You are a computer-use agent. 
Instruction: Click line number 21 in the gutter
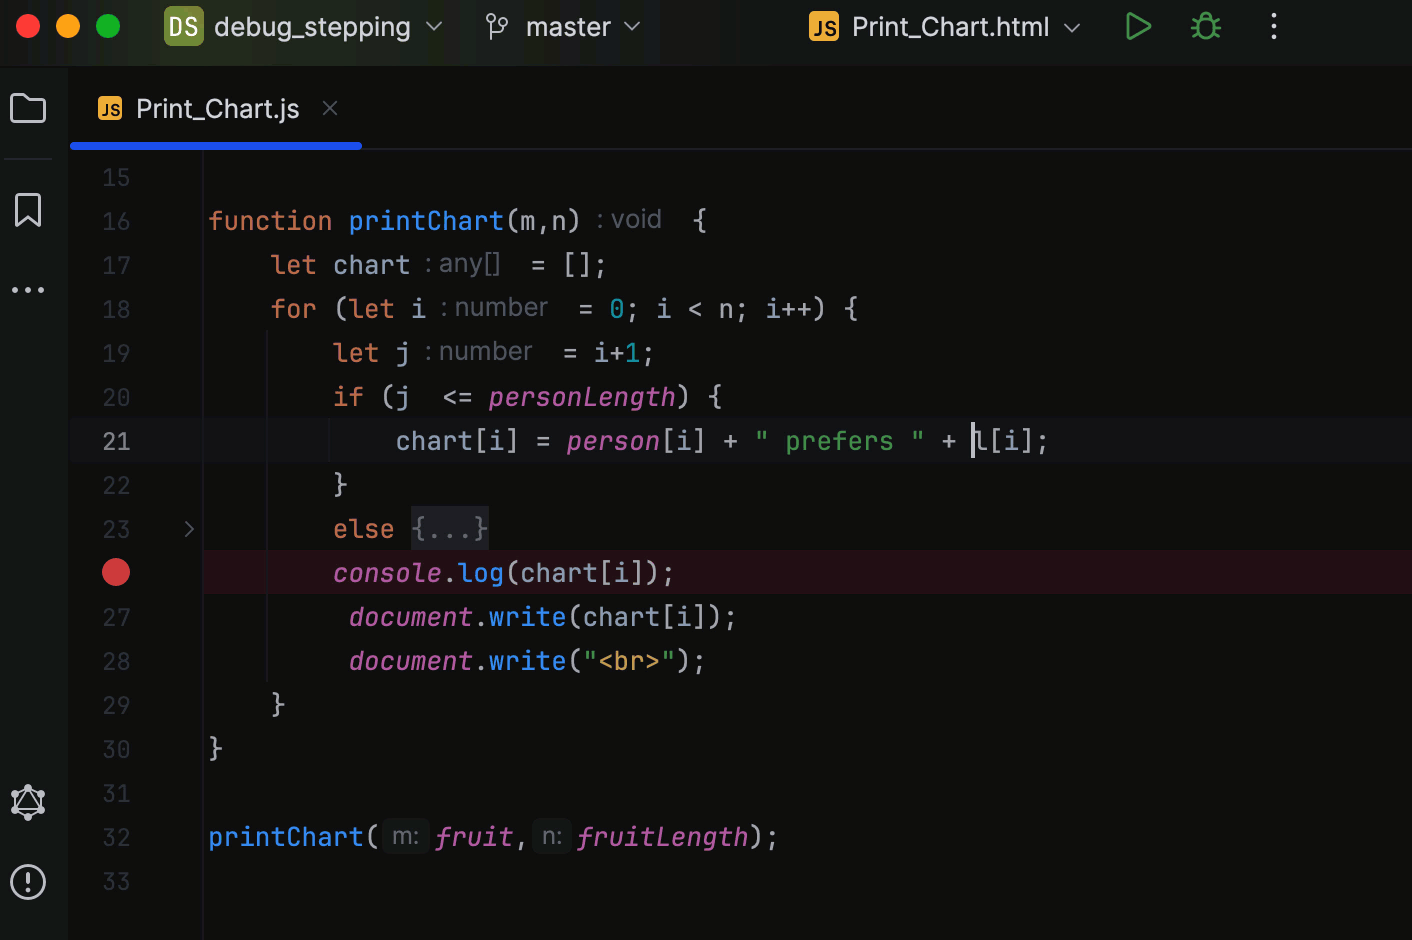116,441
